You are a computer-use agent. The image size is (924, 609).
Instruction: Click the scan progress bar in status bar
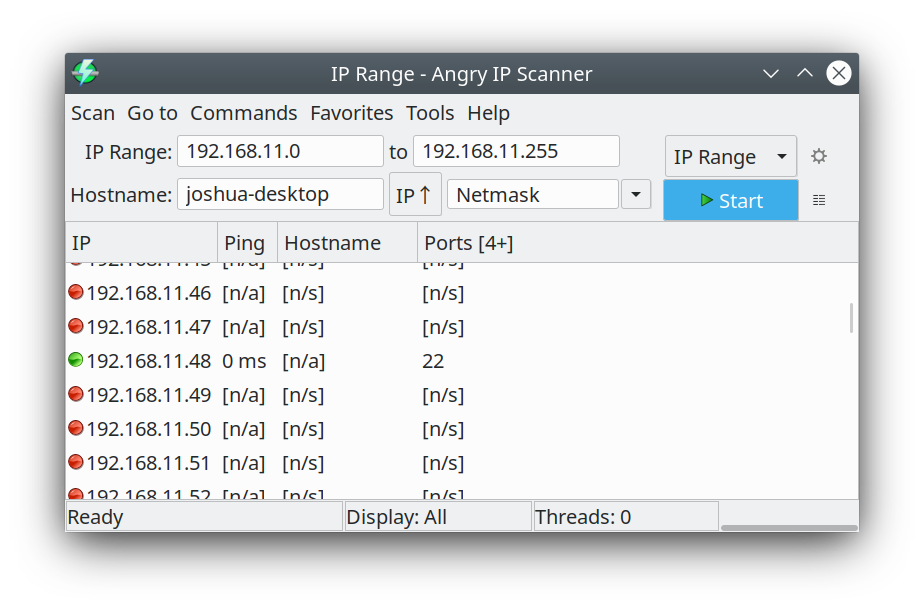click(789, 528)
